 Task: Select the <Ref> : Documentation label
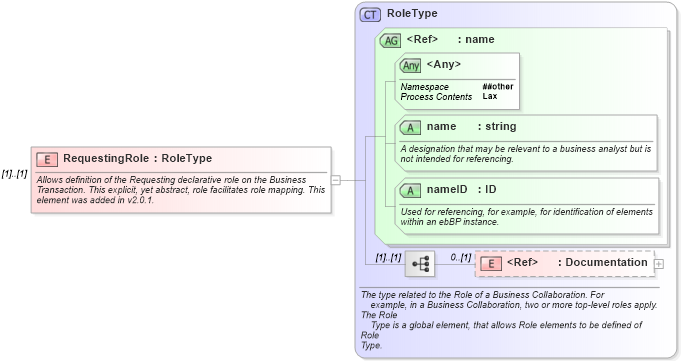coord(577,262)
